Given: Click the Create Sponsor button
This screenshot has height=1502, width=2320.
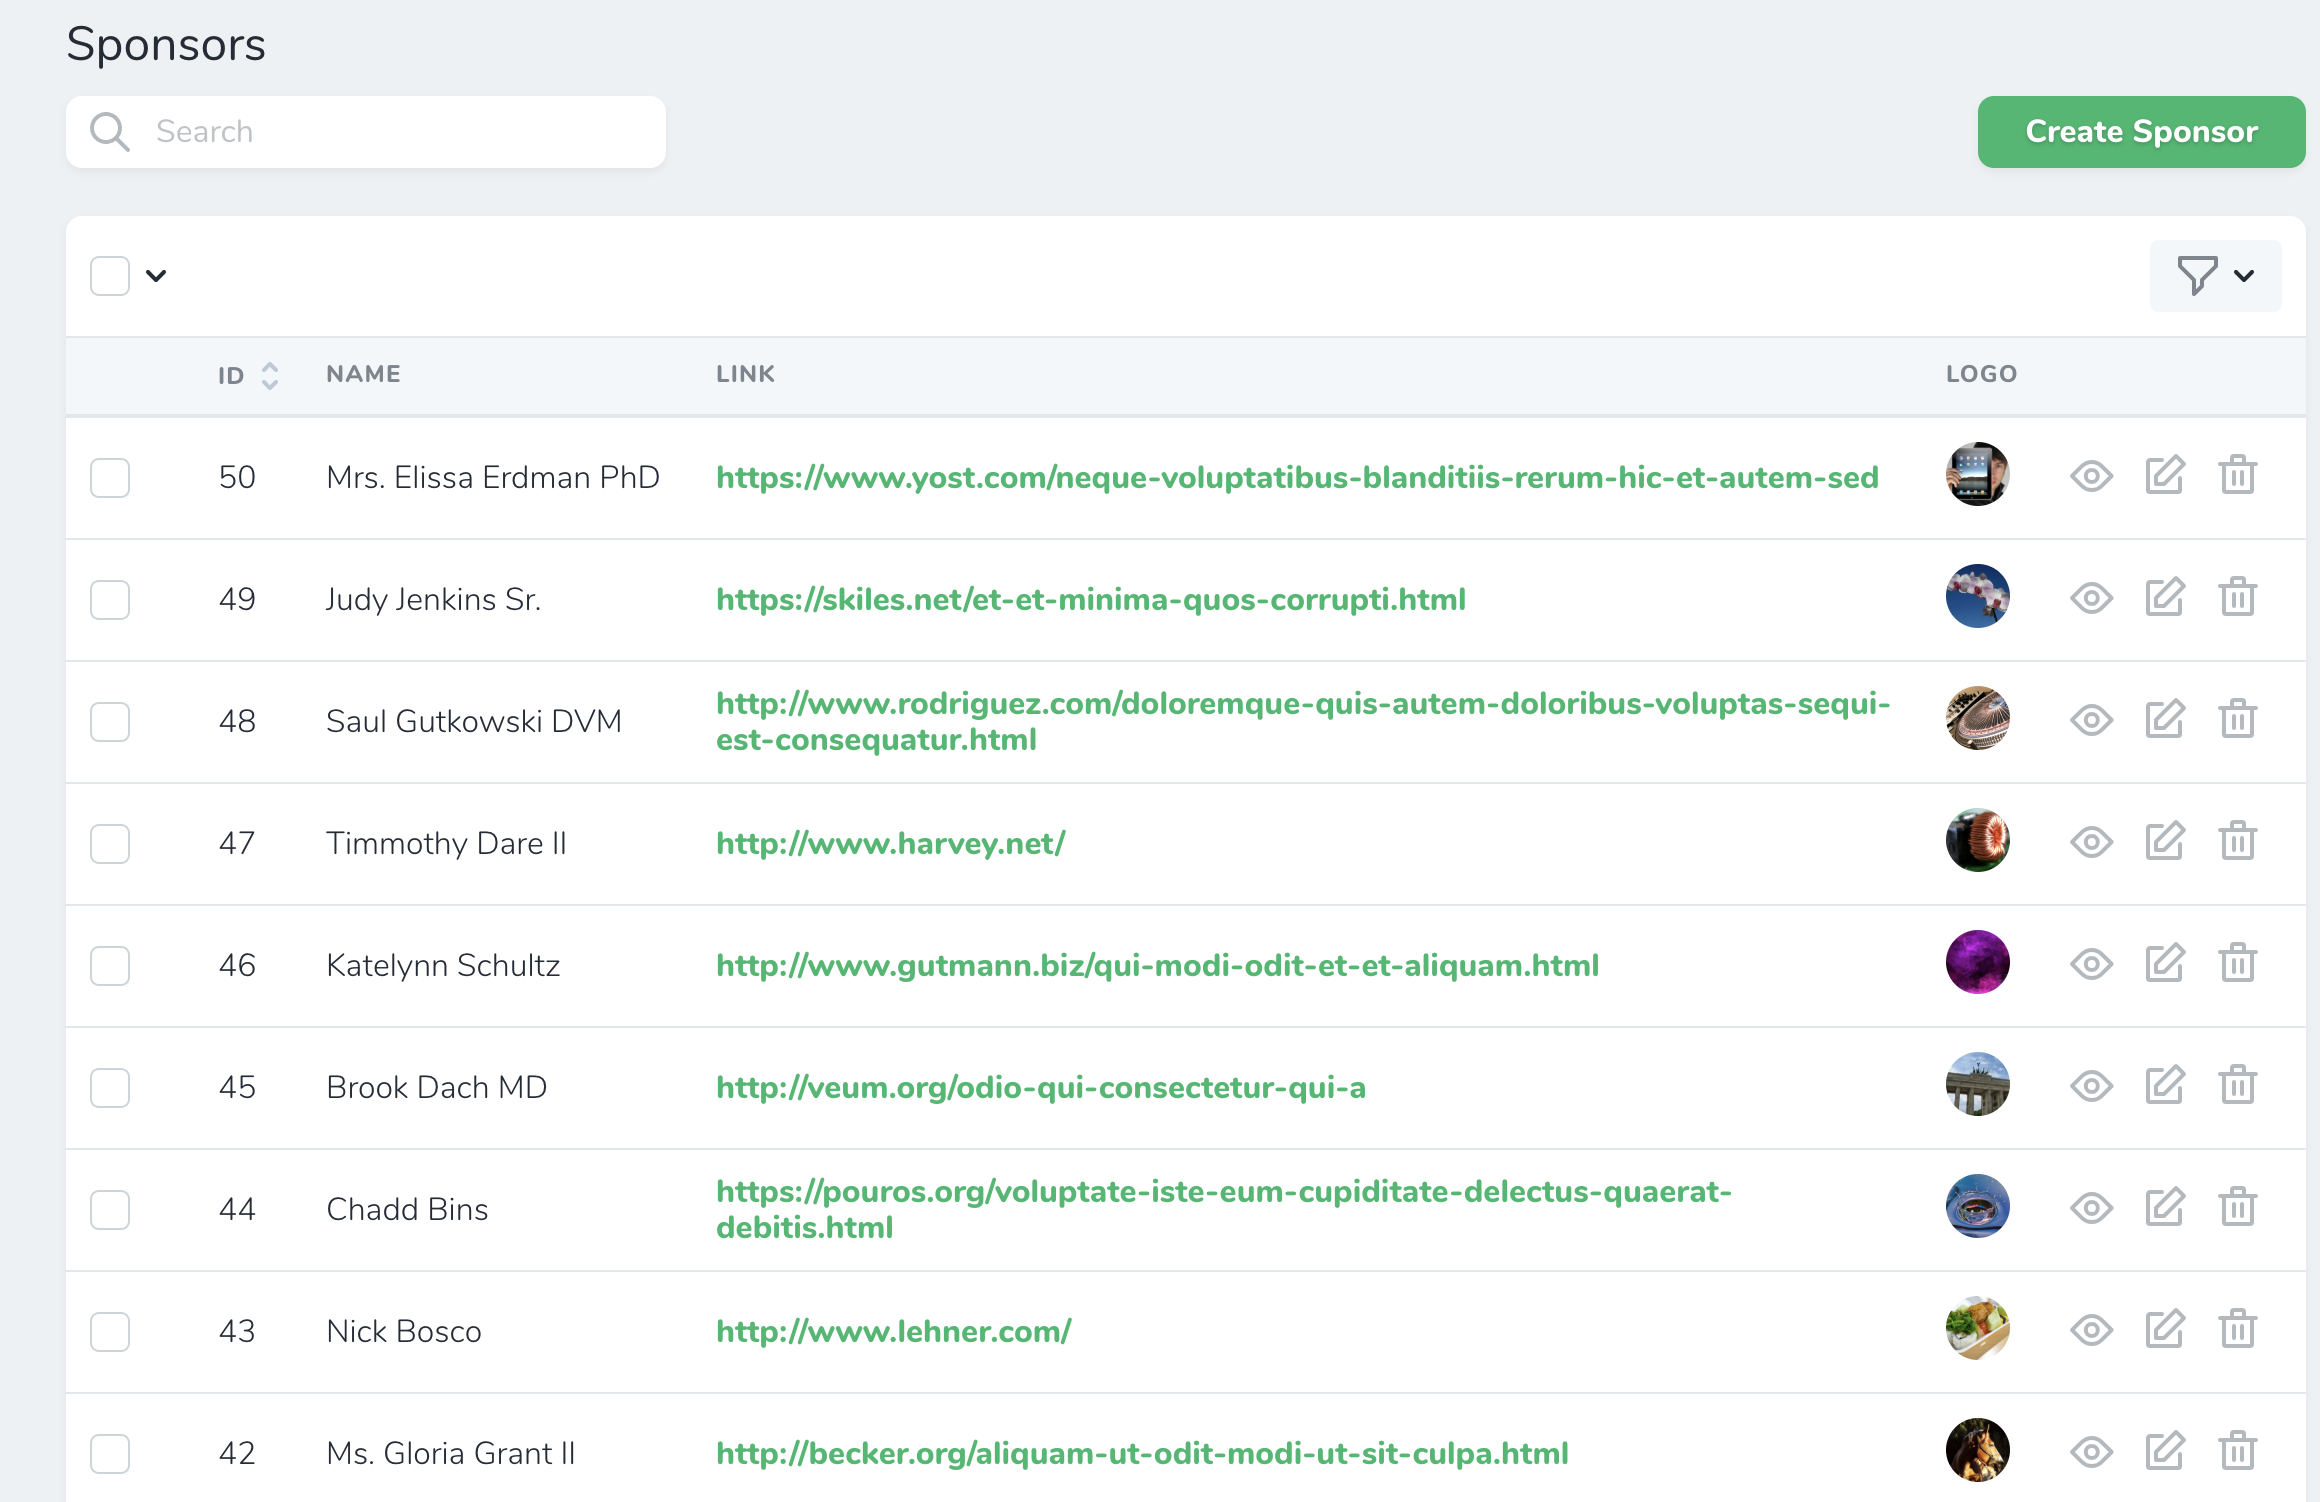Looking at the screenshot, I should (x=2141, y=132).
